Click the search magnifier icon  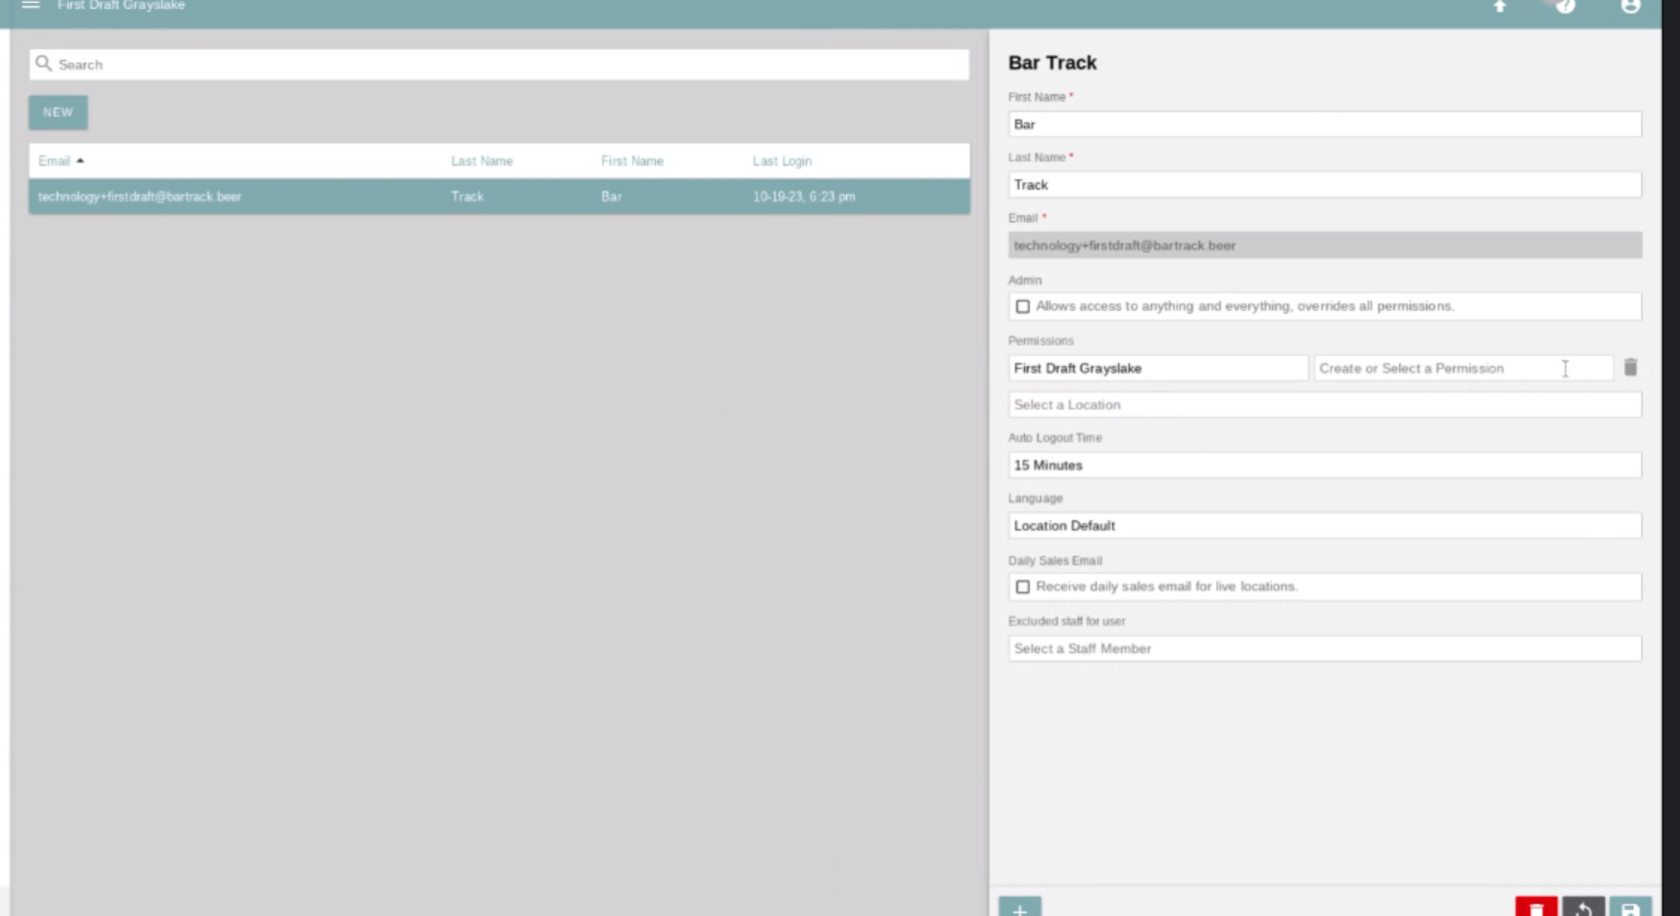click(43, 64)
